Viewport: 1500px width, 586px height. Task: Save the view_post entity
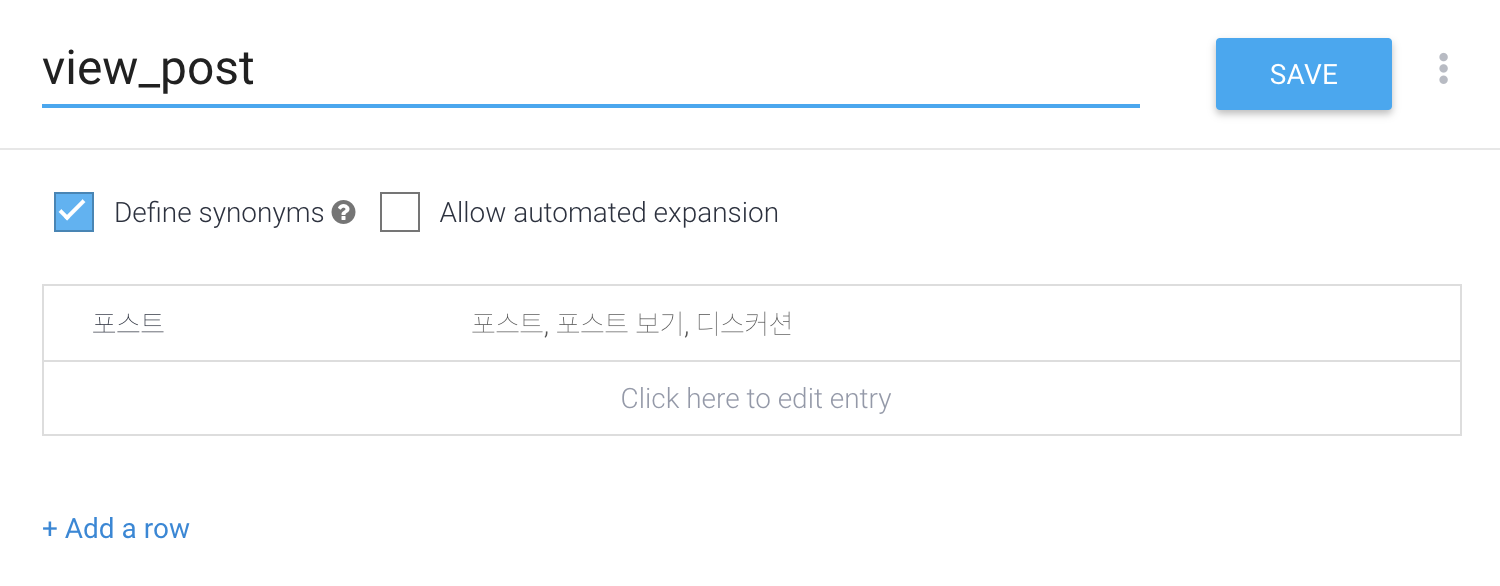[1303, 74]
